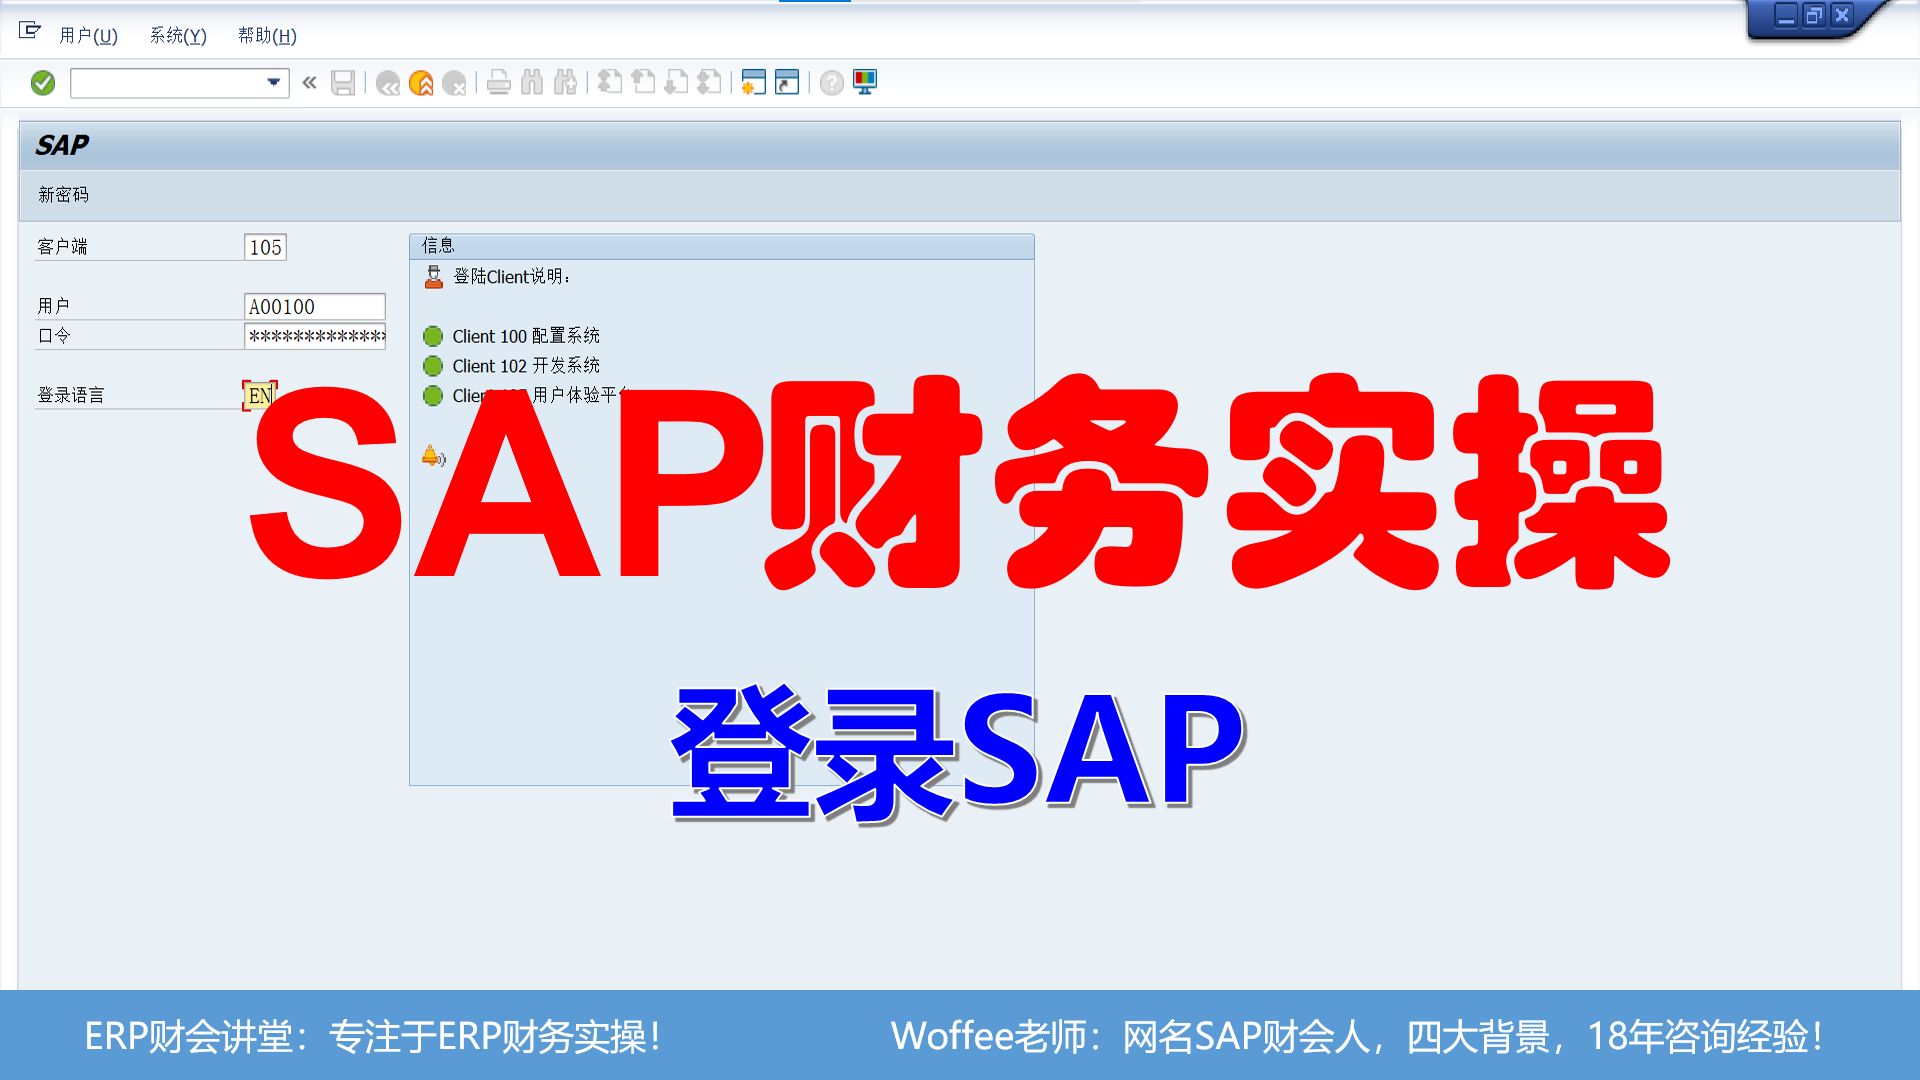This screenshot has height=1080, width=1920.
Task: Click the Create New Session icon
Action: [x=754, y=83]
